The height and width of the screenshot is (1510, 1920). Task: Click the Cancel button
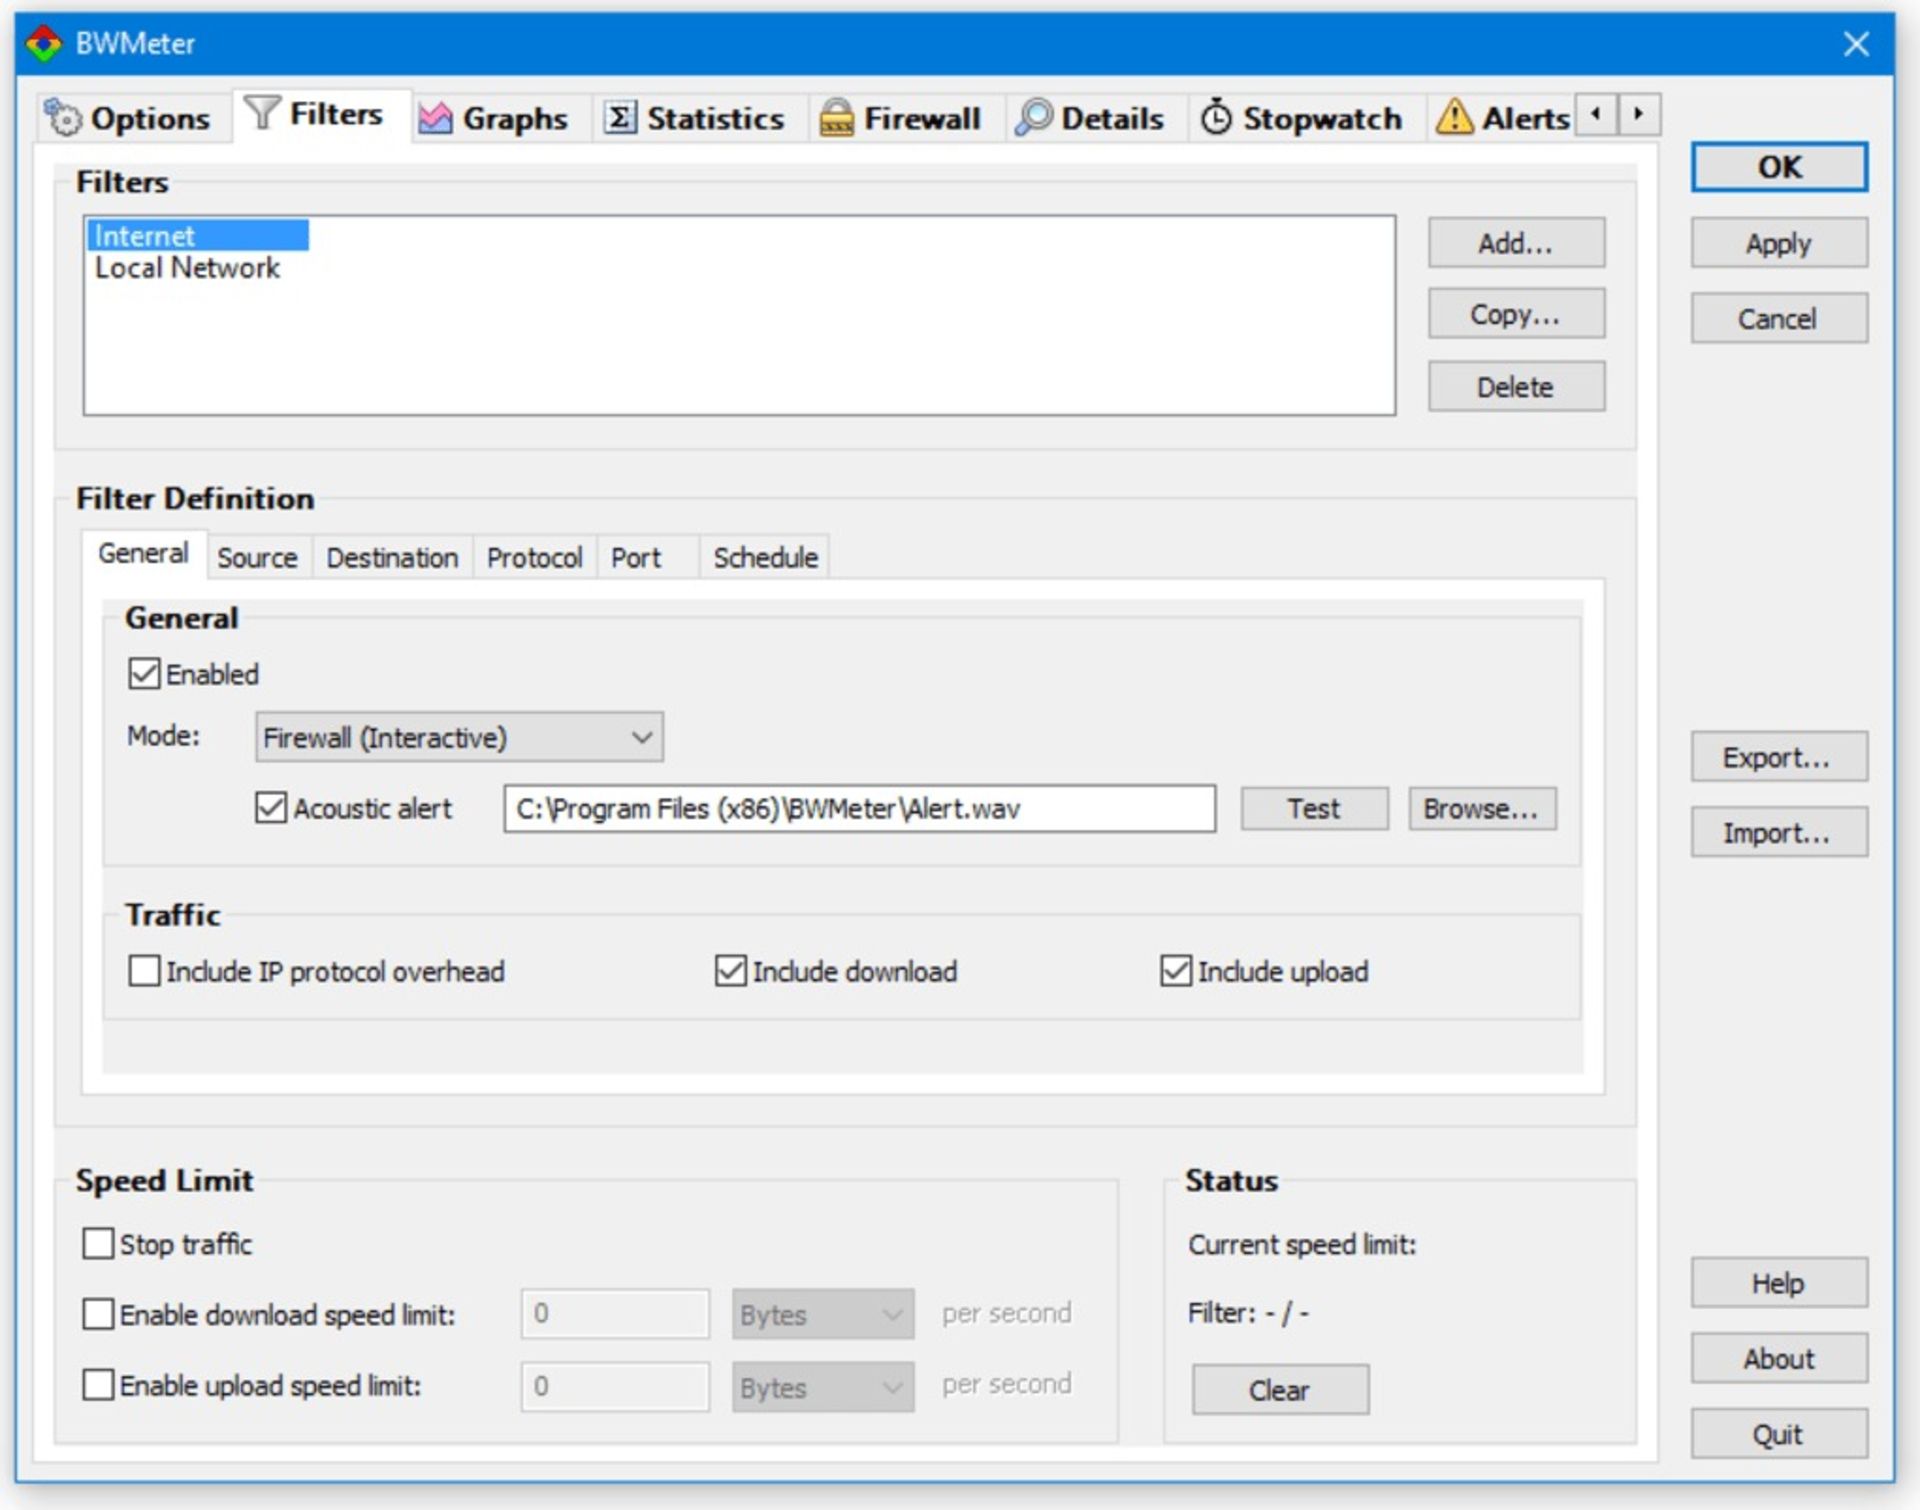1779,318
